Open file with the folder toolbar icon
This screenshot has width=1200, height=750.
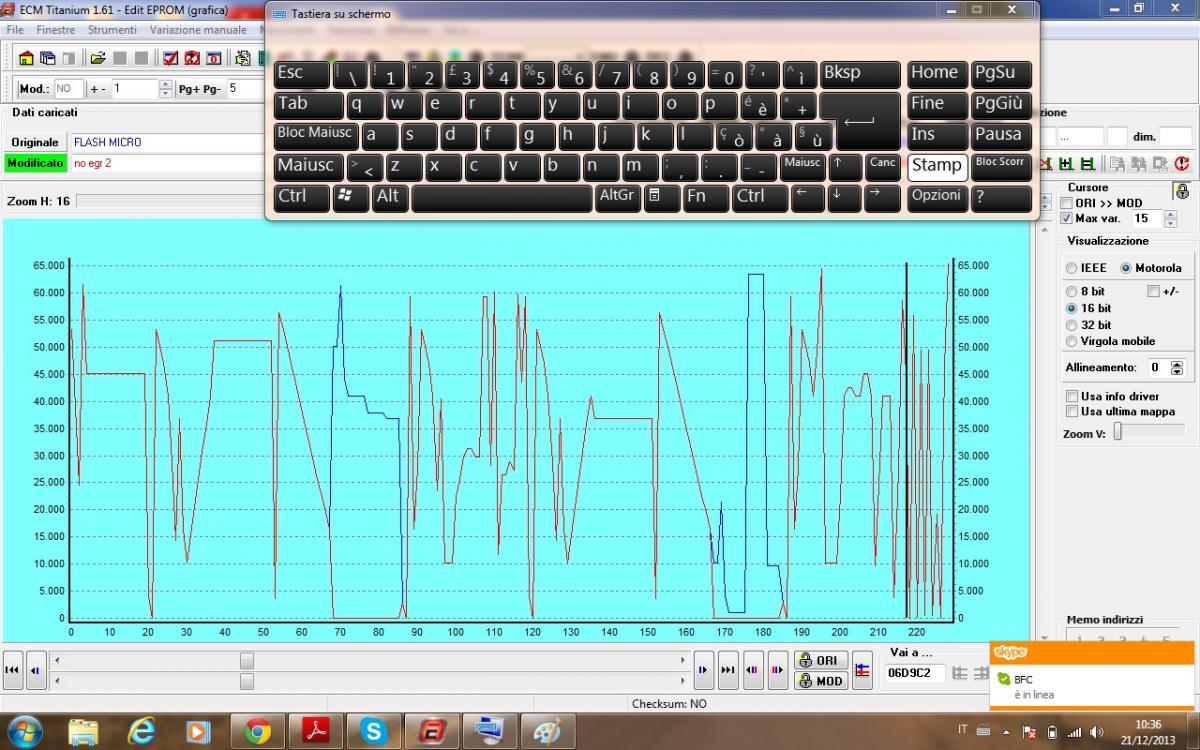98,58
